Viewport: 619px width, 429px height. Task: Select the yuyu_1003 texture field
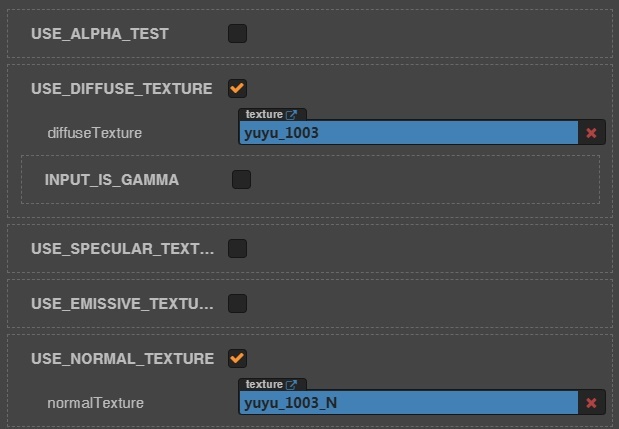pyautogui.click(x=408, y=133)
